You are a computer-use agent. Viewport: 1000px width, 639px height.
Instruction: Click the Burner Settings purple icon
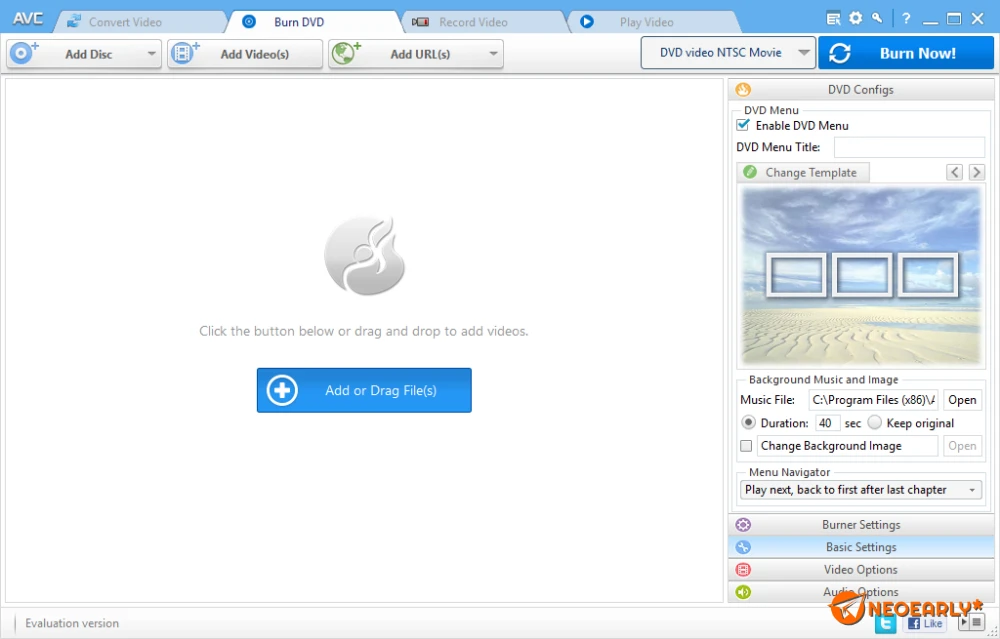743,525
